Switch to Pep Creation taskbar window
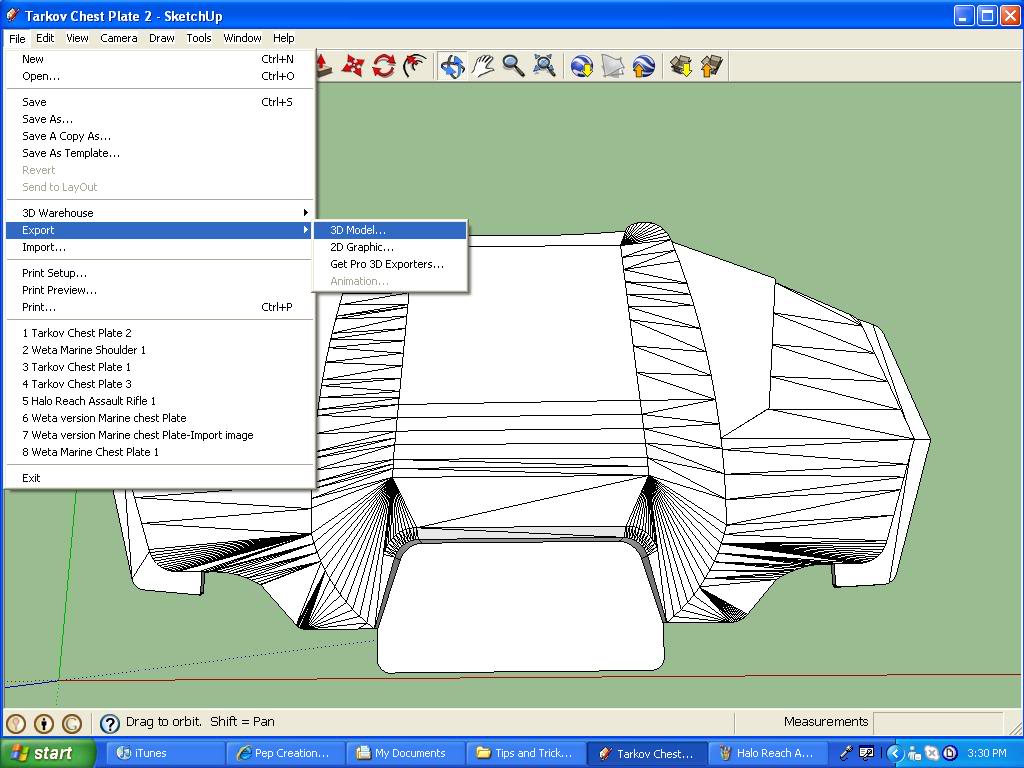Image resolution: width=1024 pixels, height=768 pixels. [285, 753]
